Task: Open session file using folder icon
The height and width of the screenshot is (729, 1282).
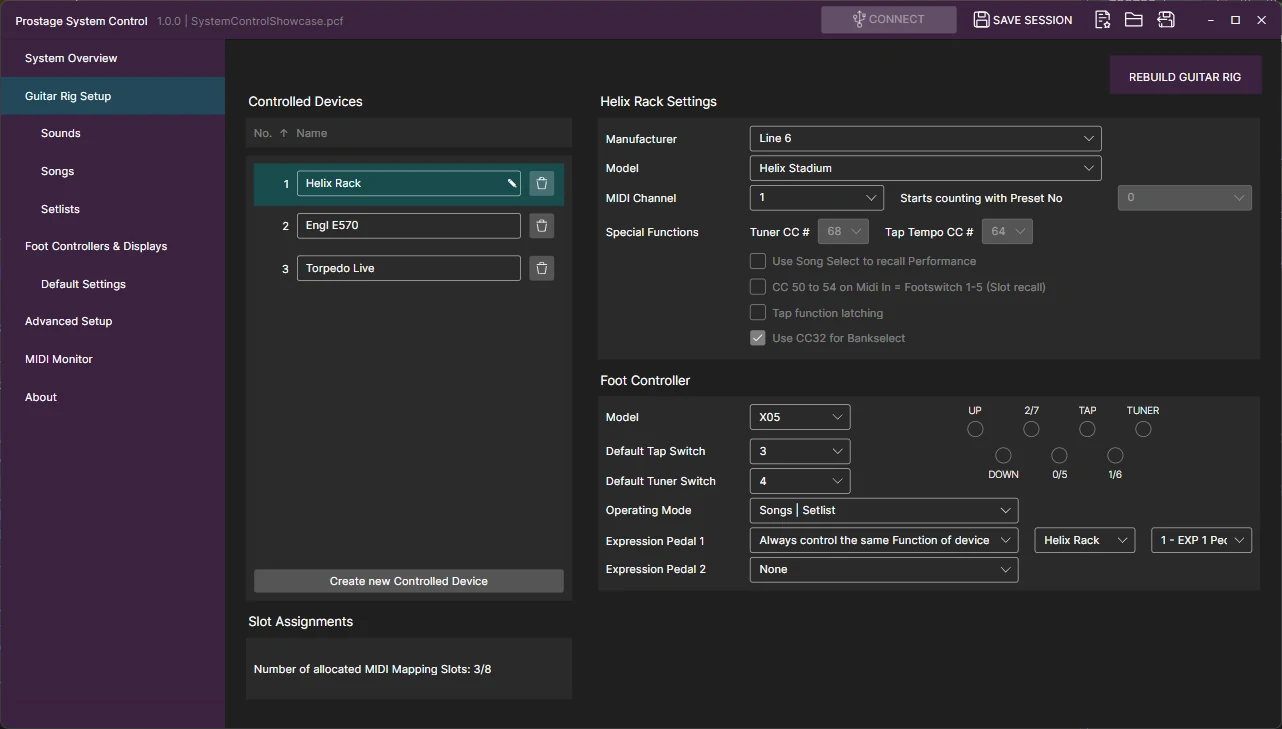Action: tap(1134, 20)
